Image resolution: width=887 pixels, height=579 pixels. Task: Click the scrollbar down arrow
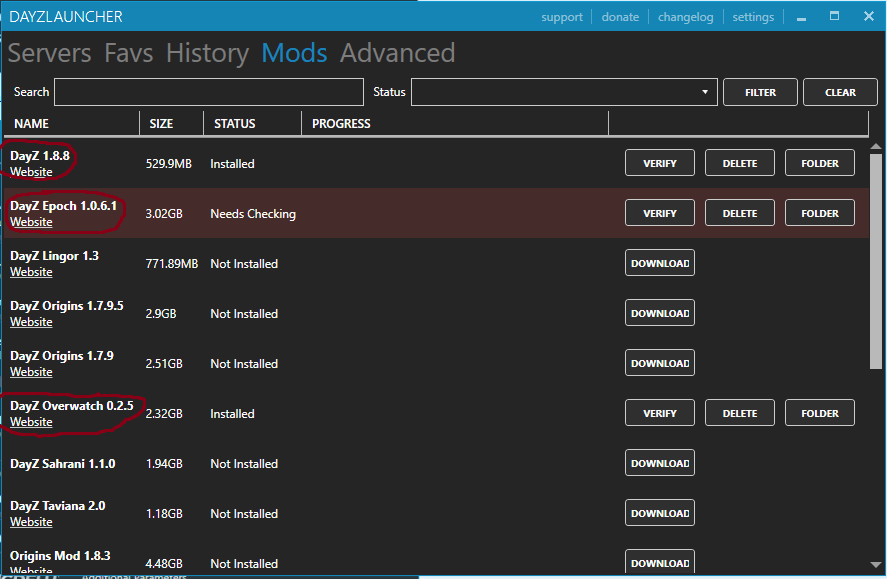[x=876, y=565]
